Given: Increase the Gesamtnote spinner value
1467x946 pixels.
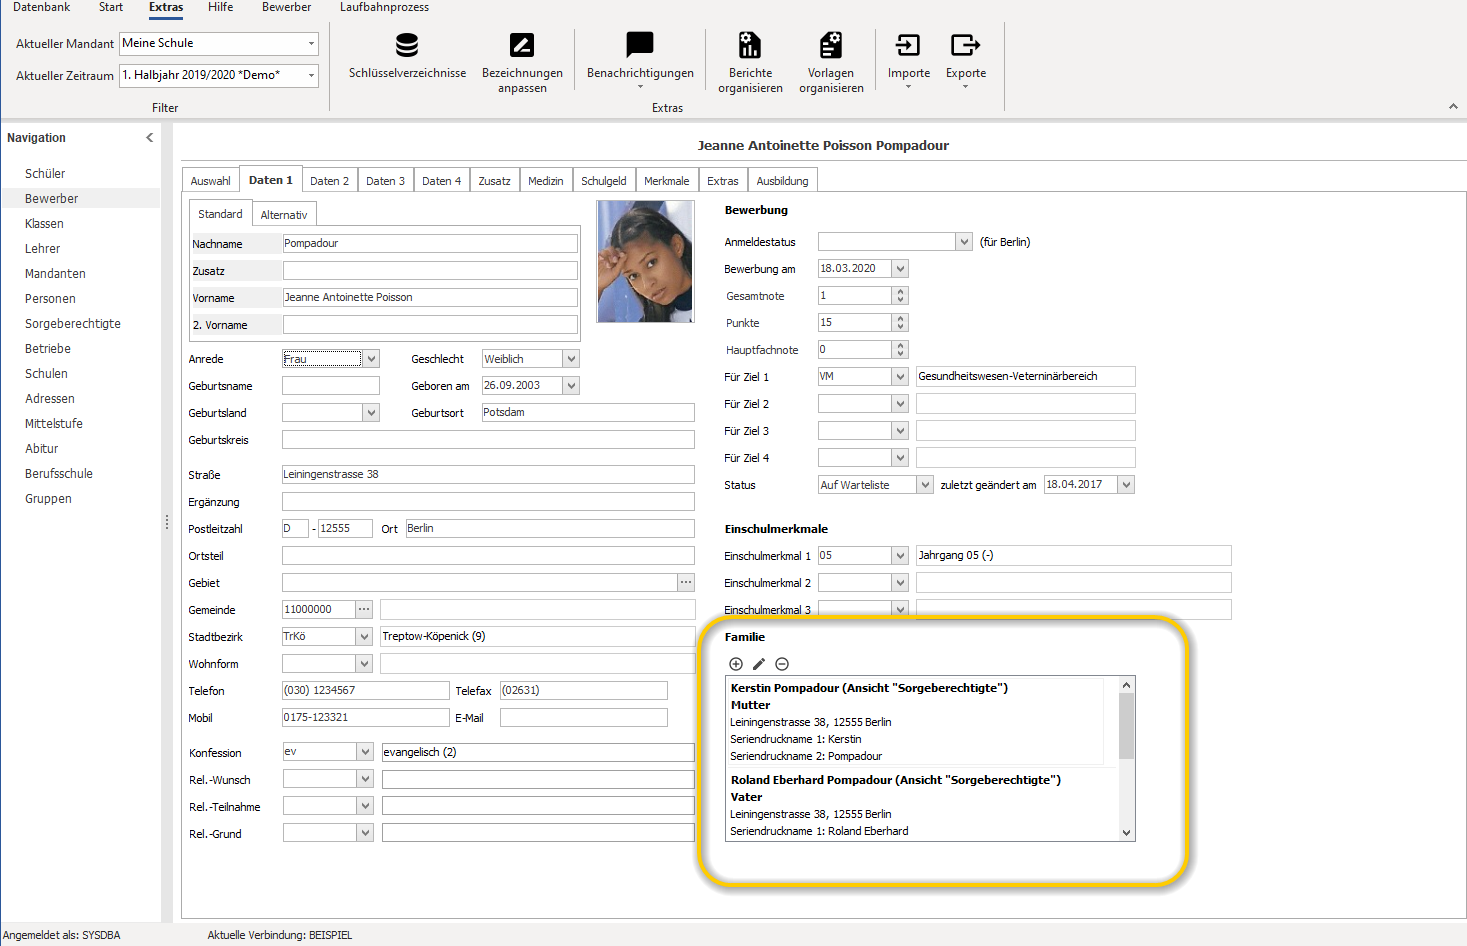Looking at the screenshot, I should pyautogui.click(x=901, y=292).
